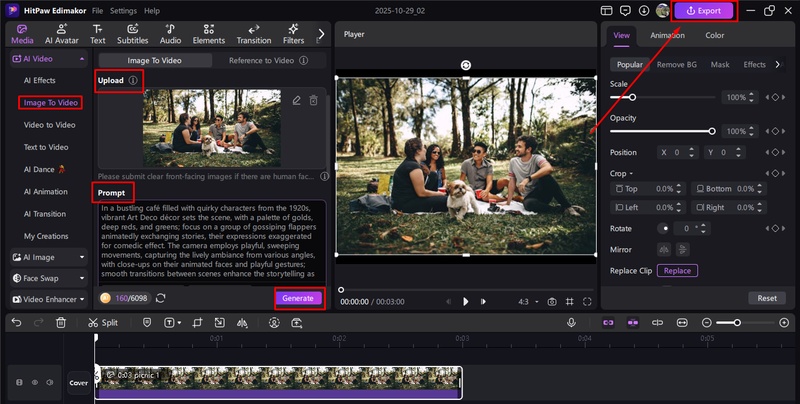Screen dimensions: 800x404
Task: Switch to the Color tab
Action: (x=714, y=35)
